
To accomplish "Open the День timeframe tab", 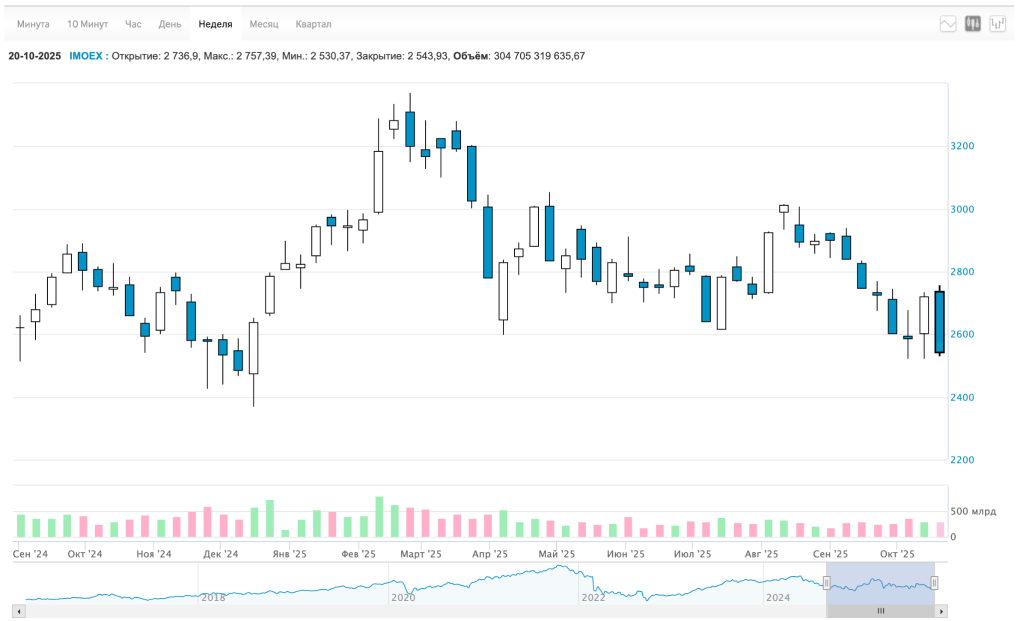I will coord(170,24).
